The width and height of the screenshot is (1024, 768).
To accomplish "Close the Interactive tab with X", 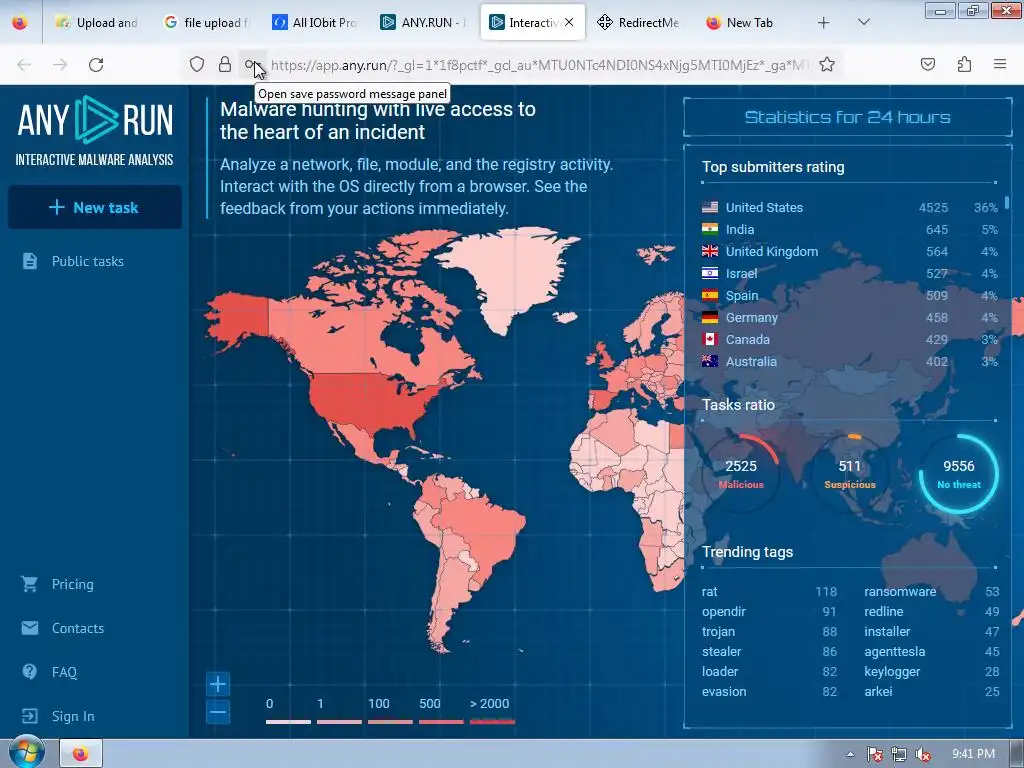I will pyautogui.click(x=569, y=22).
